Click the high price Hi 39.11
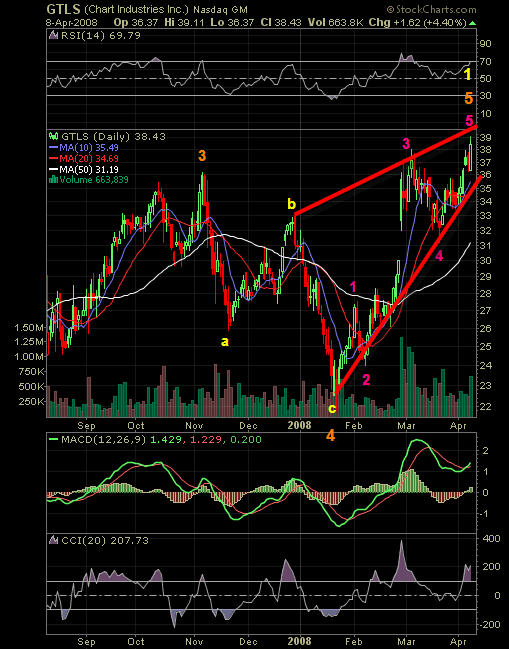The width and height of the screenshot is (509, 649). (184, 22)
